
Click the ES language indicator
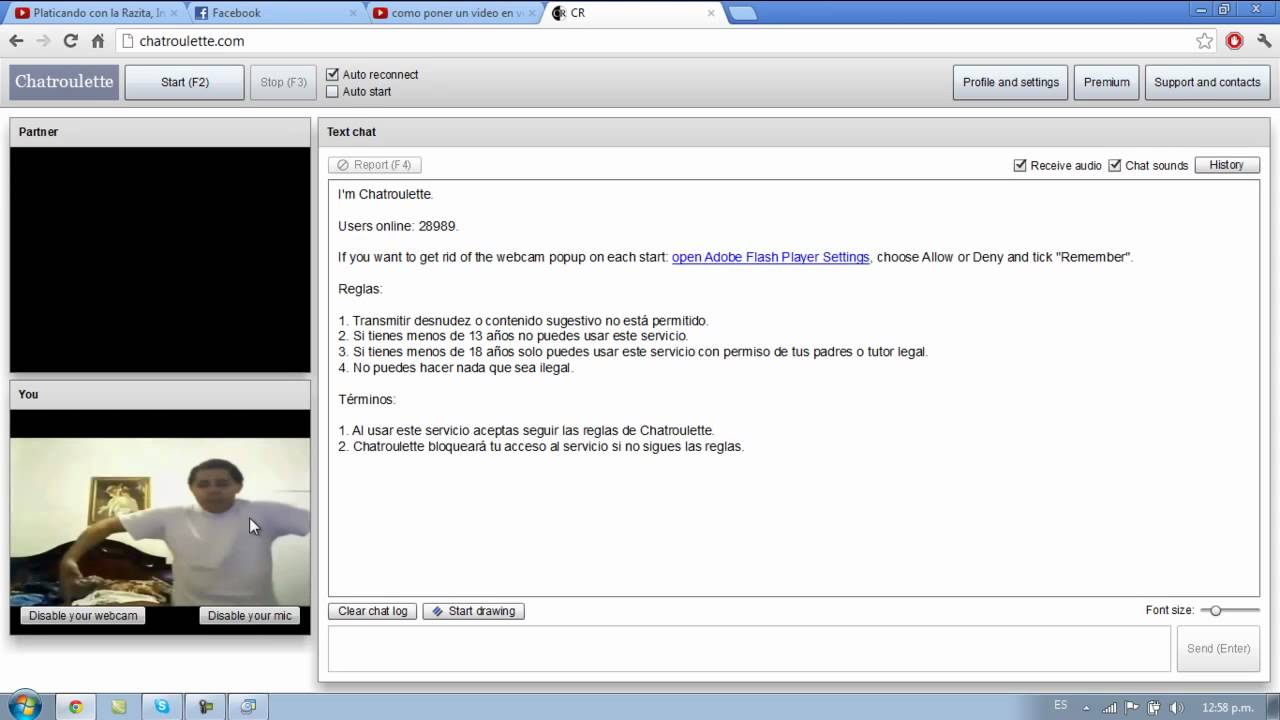1061,706
